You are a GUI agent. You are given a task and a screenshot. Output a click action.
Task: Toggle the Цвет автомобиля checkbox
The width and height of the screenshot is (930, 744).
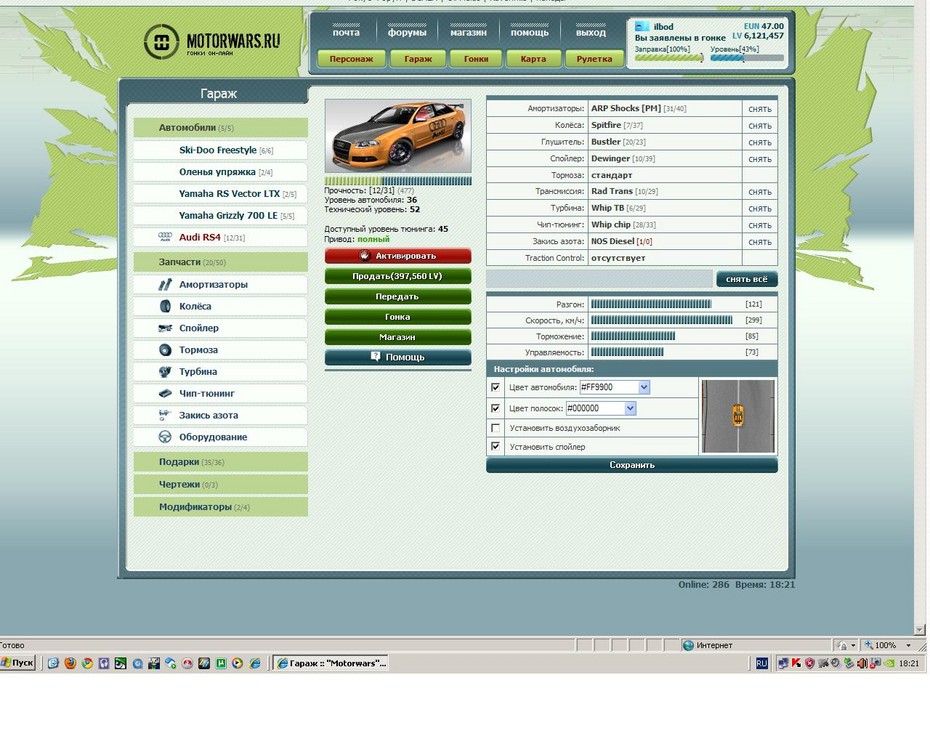pyautogui.click(x=496, y=387)
